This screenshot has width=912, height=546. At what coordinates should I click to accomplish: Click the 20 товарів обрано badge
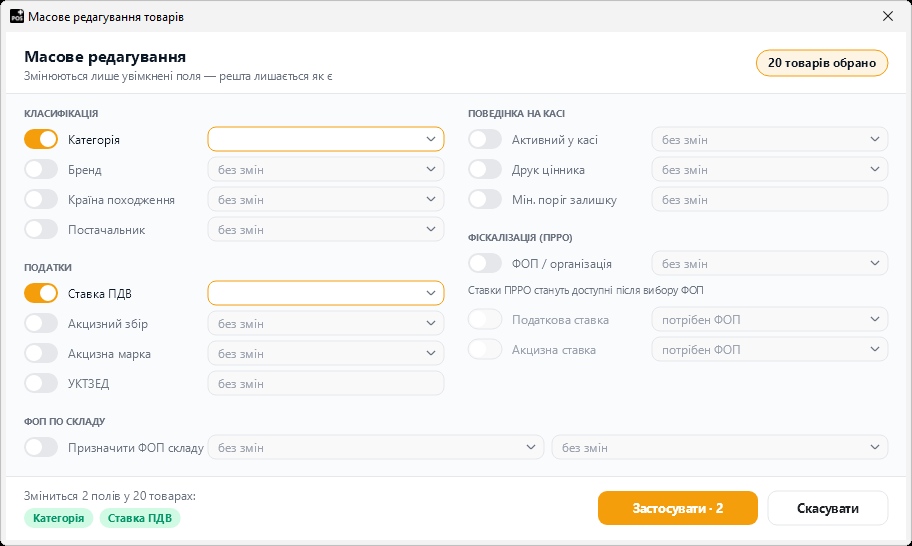coord(822,63)
